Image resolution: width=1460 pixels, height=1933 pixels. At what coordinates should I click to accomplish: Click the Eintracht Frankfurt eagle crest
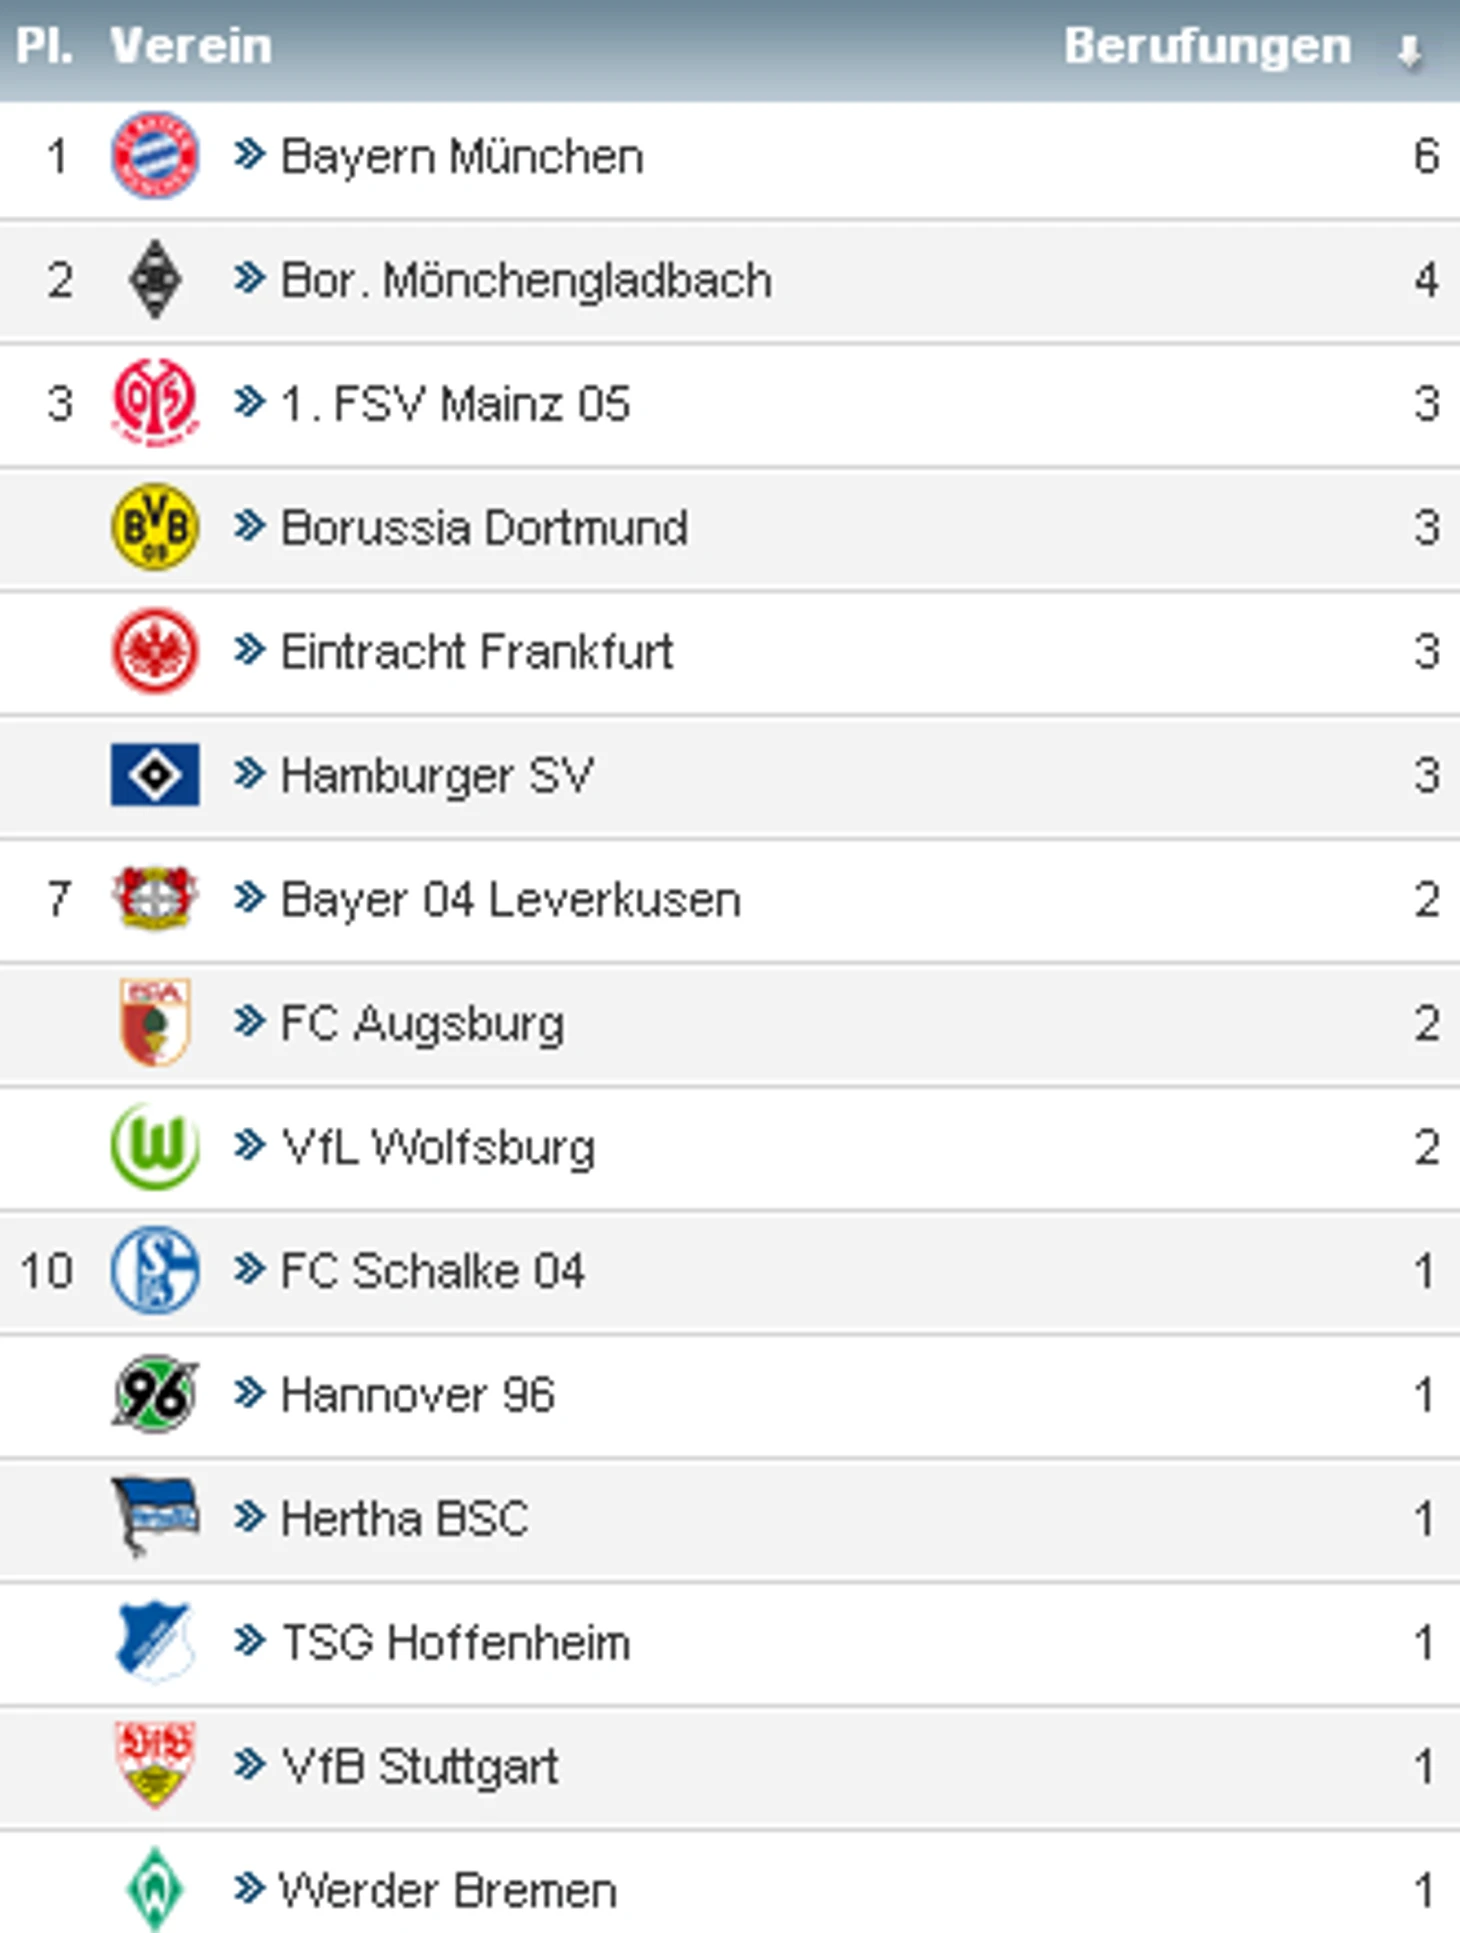point(155,651)
